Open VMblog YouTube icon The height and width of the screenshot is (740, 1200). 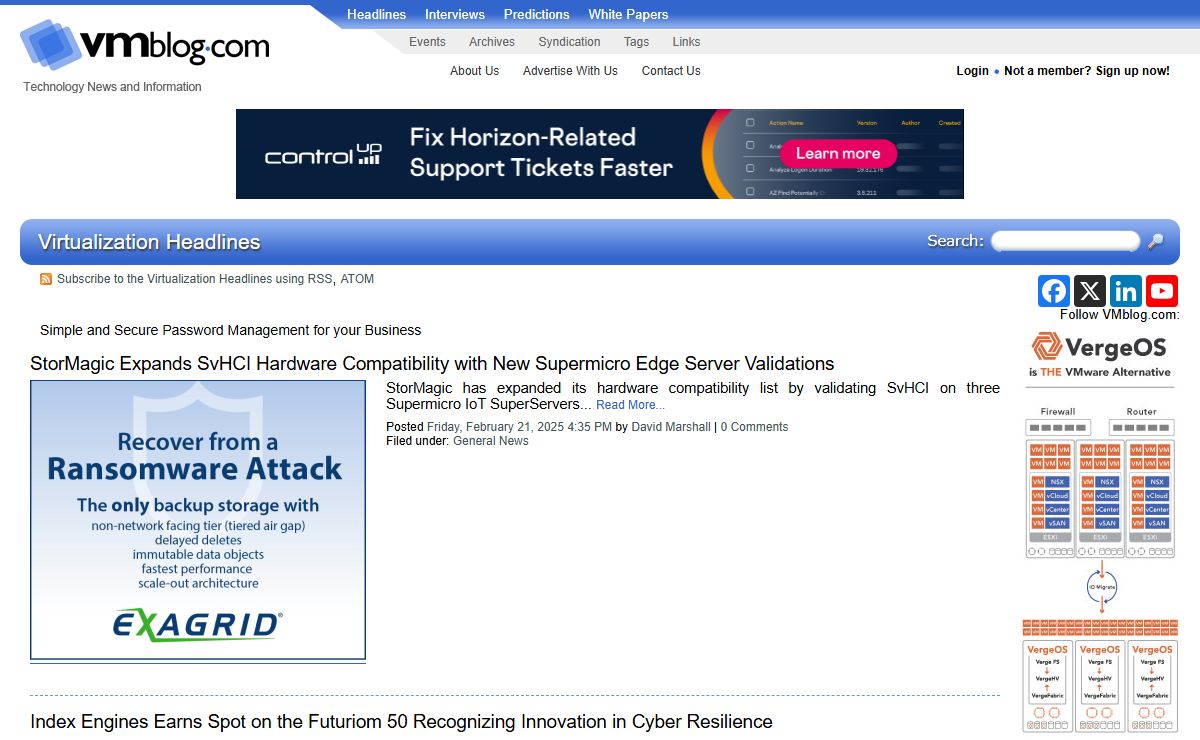(x=1162, y=291)
